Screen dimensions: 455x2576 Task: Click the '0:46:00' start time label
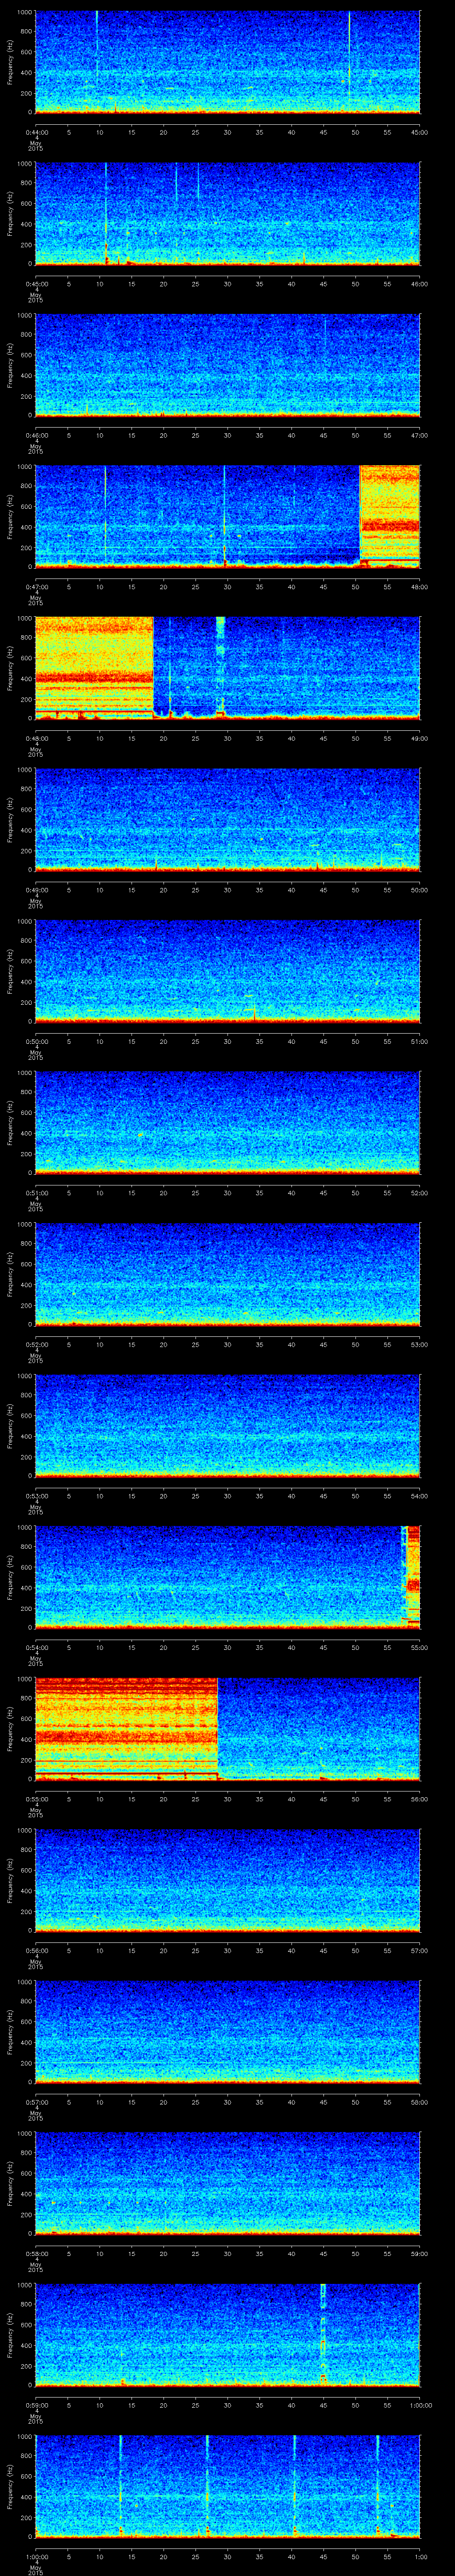(37, 435)
